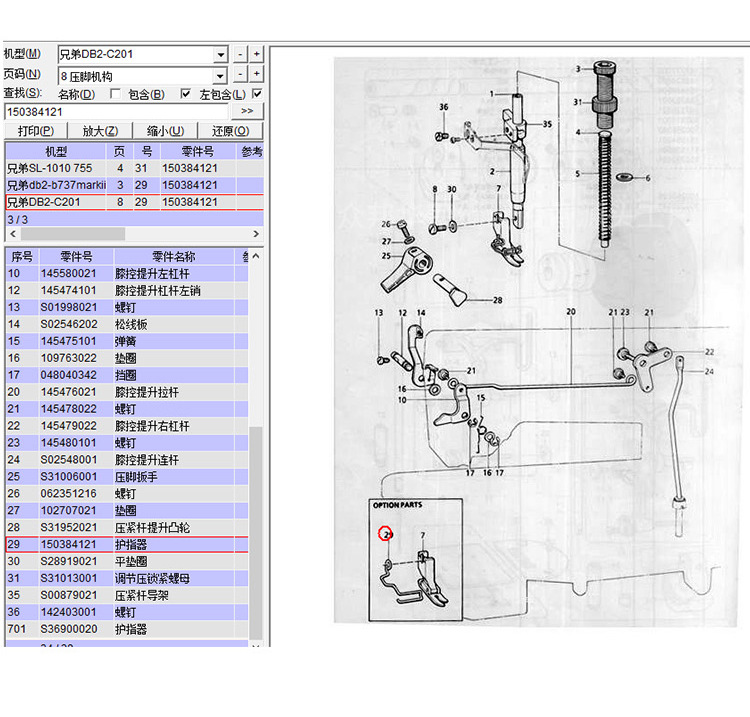
Task: Select part row 14 松线板
Action: coord(127,324)
